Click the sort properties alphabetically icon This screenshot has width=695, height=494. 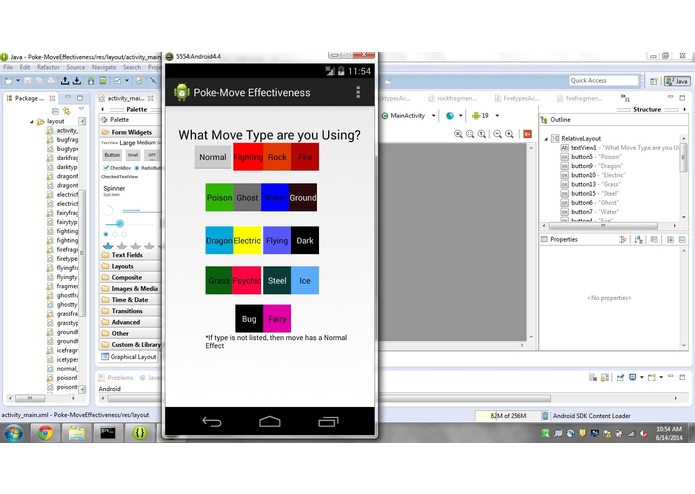[638, 240]
